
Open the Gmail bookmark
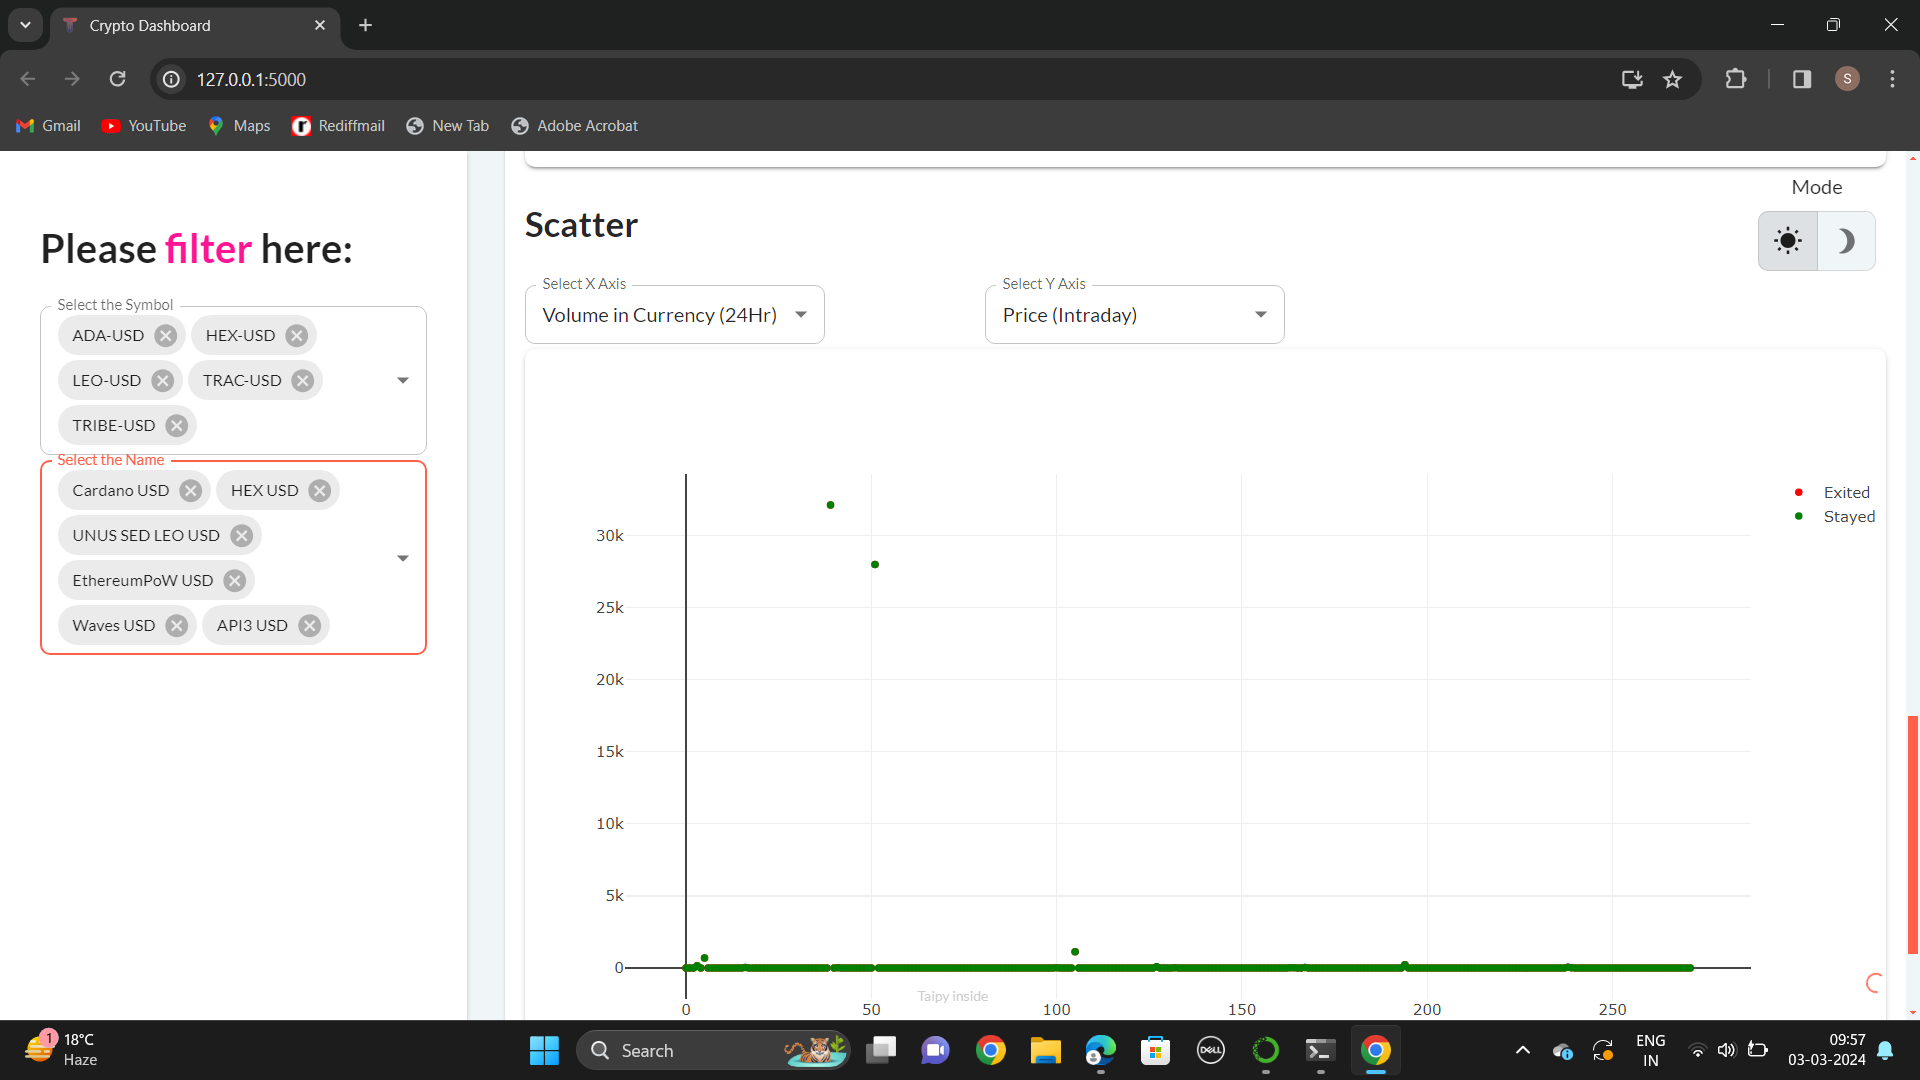pos(49,126)
